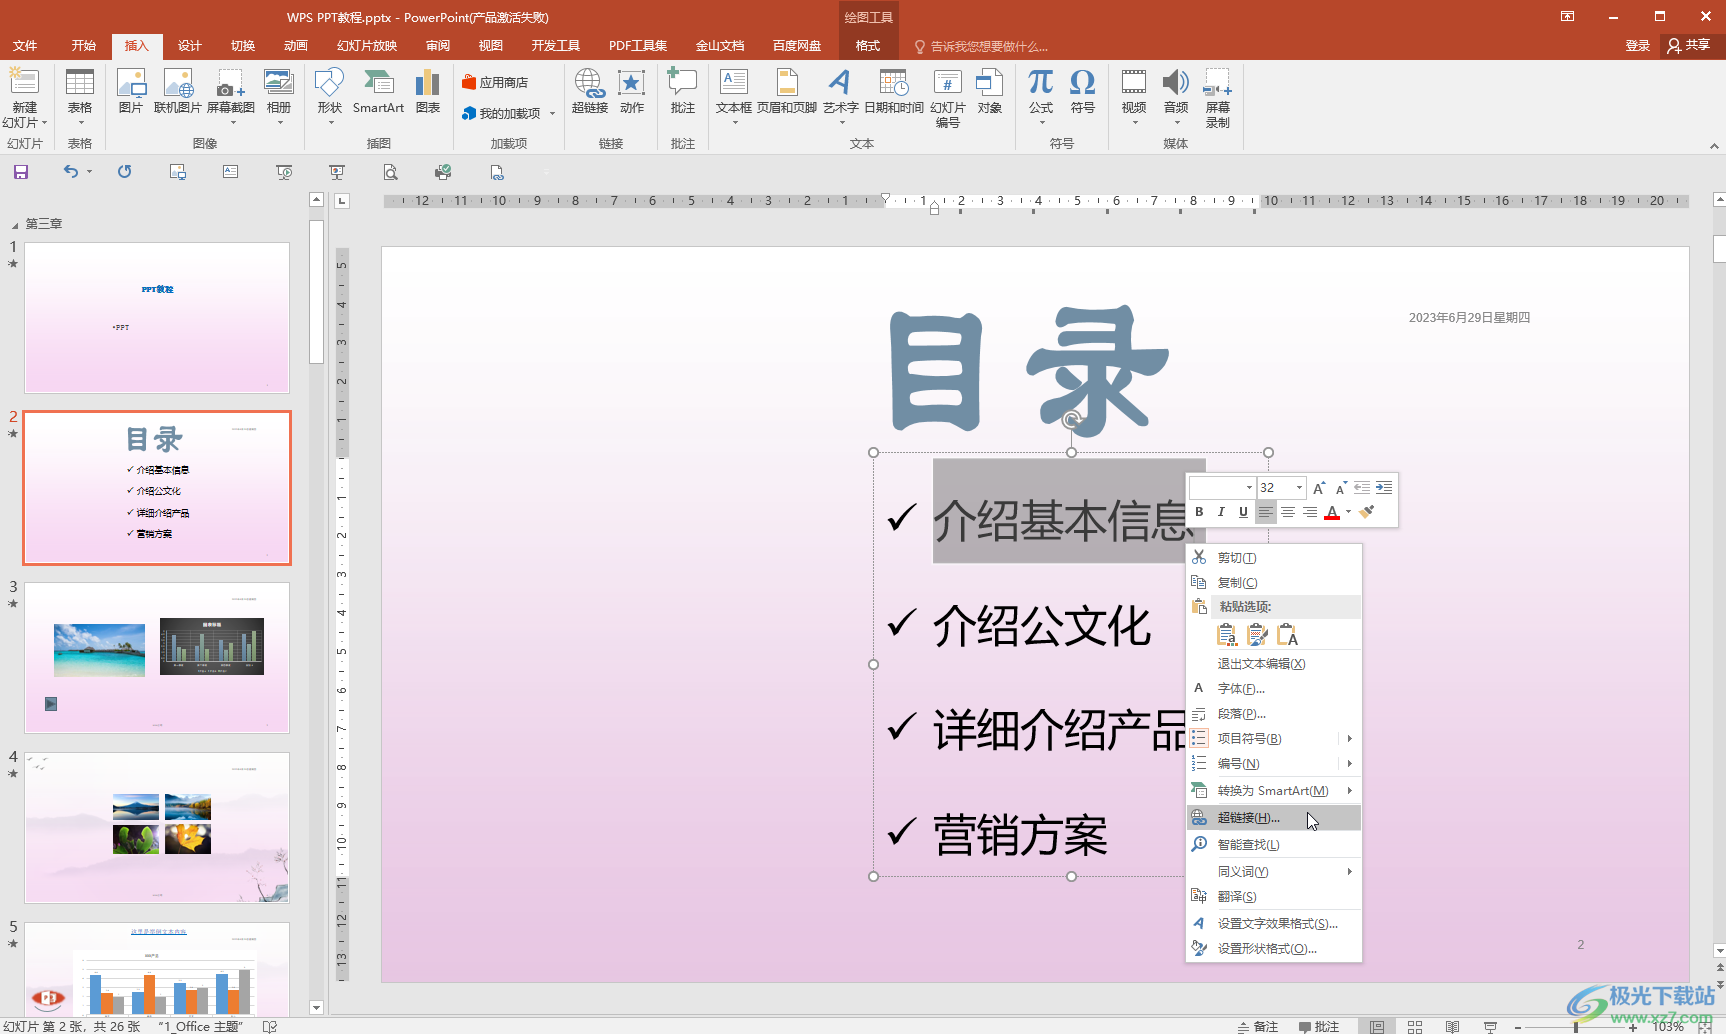Insert a chart with 图表 icon
The height and width of the screenshot is (1034, 1726).
click(x=428, y=92)
